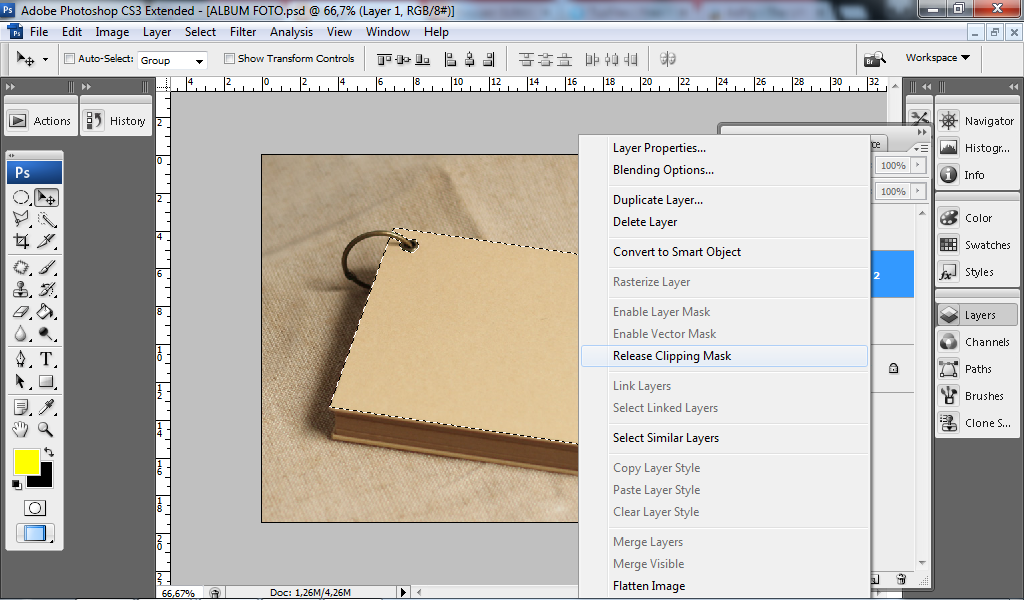Expand the Workspace dropdown

[x=937, y=58]
